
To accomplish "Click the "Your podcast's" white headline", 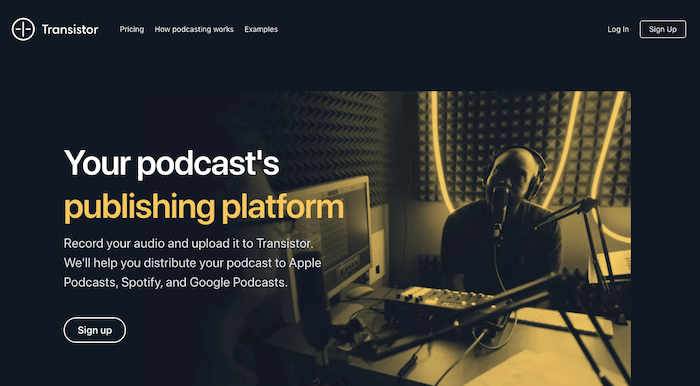I will click(172, 164).
